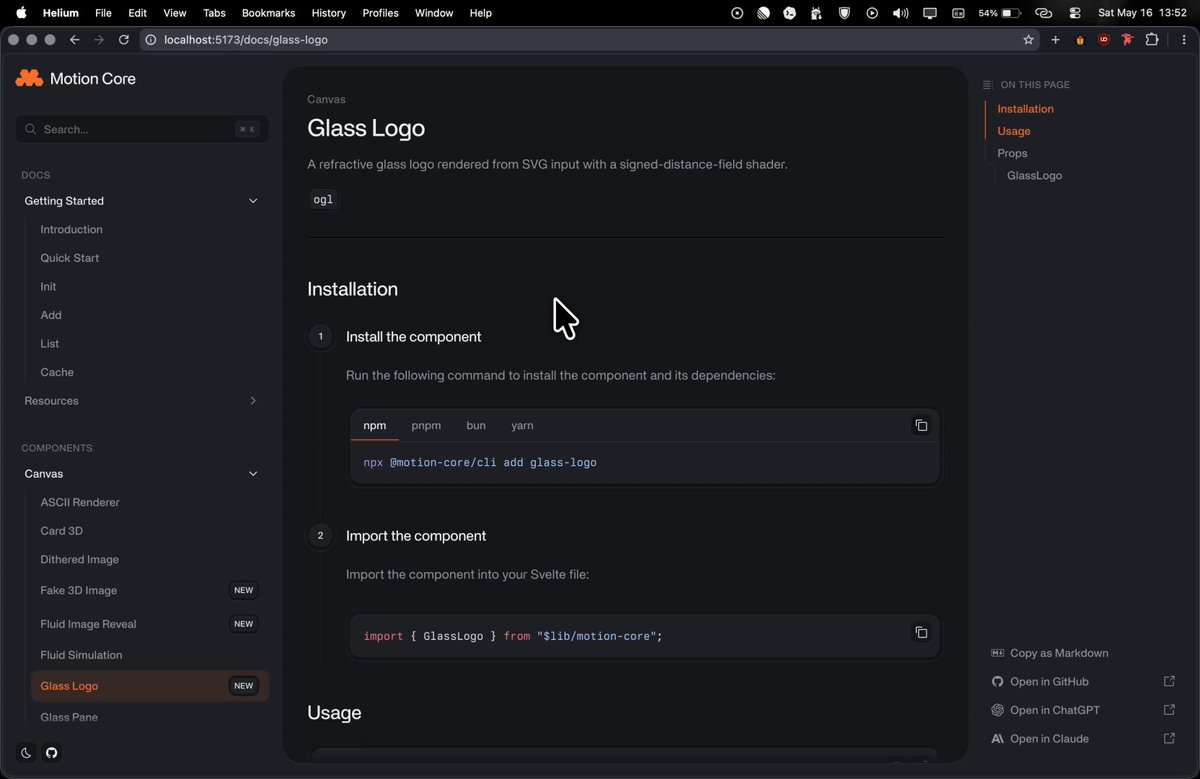Open the Profiles menu

(x=380, y=13)
